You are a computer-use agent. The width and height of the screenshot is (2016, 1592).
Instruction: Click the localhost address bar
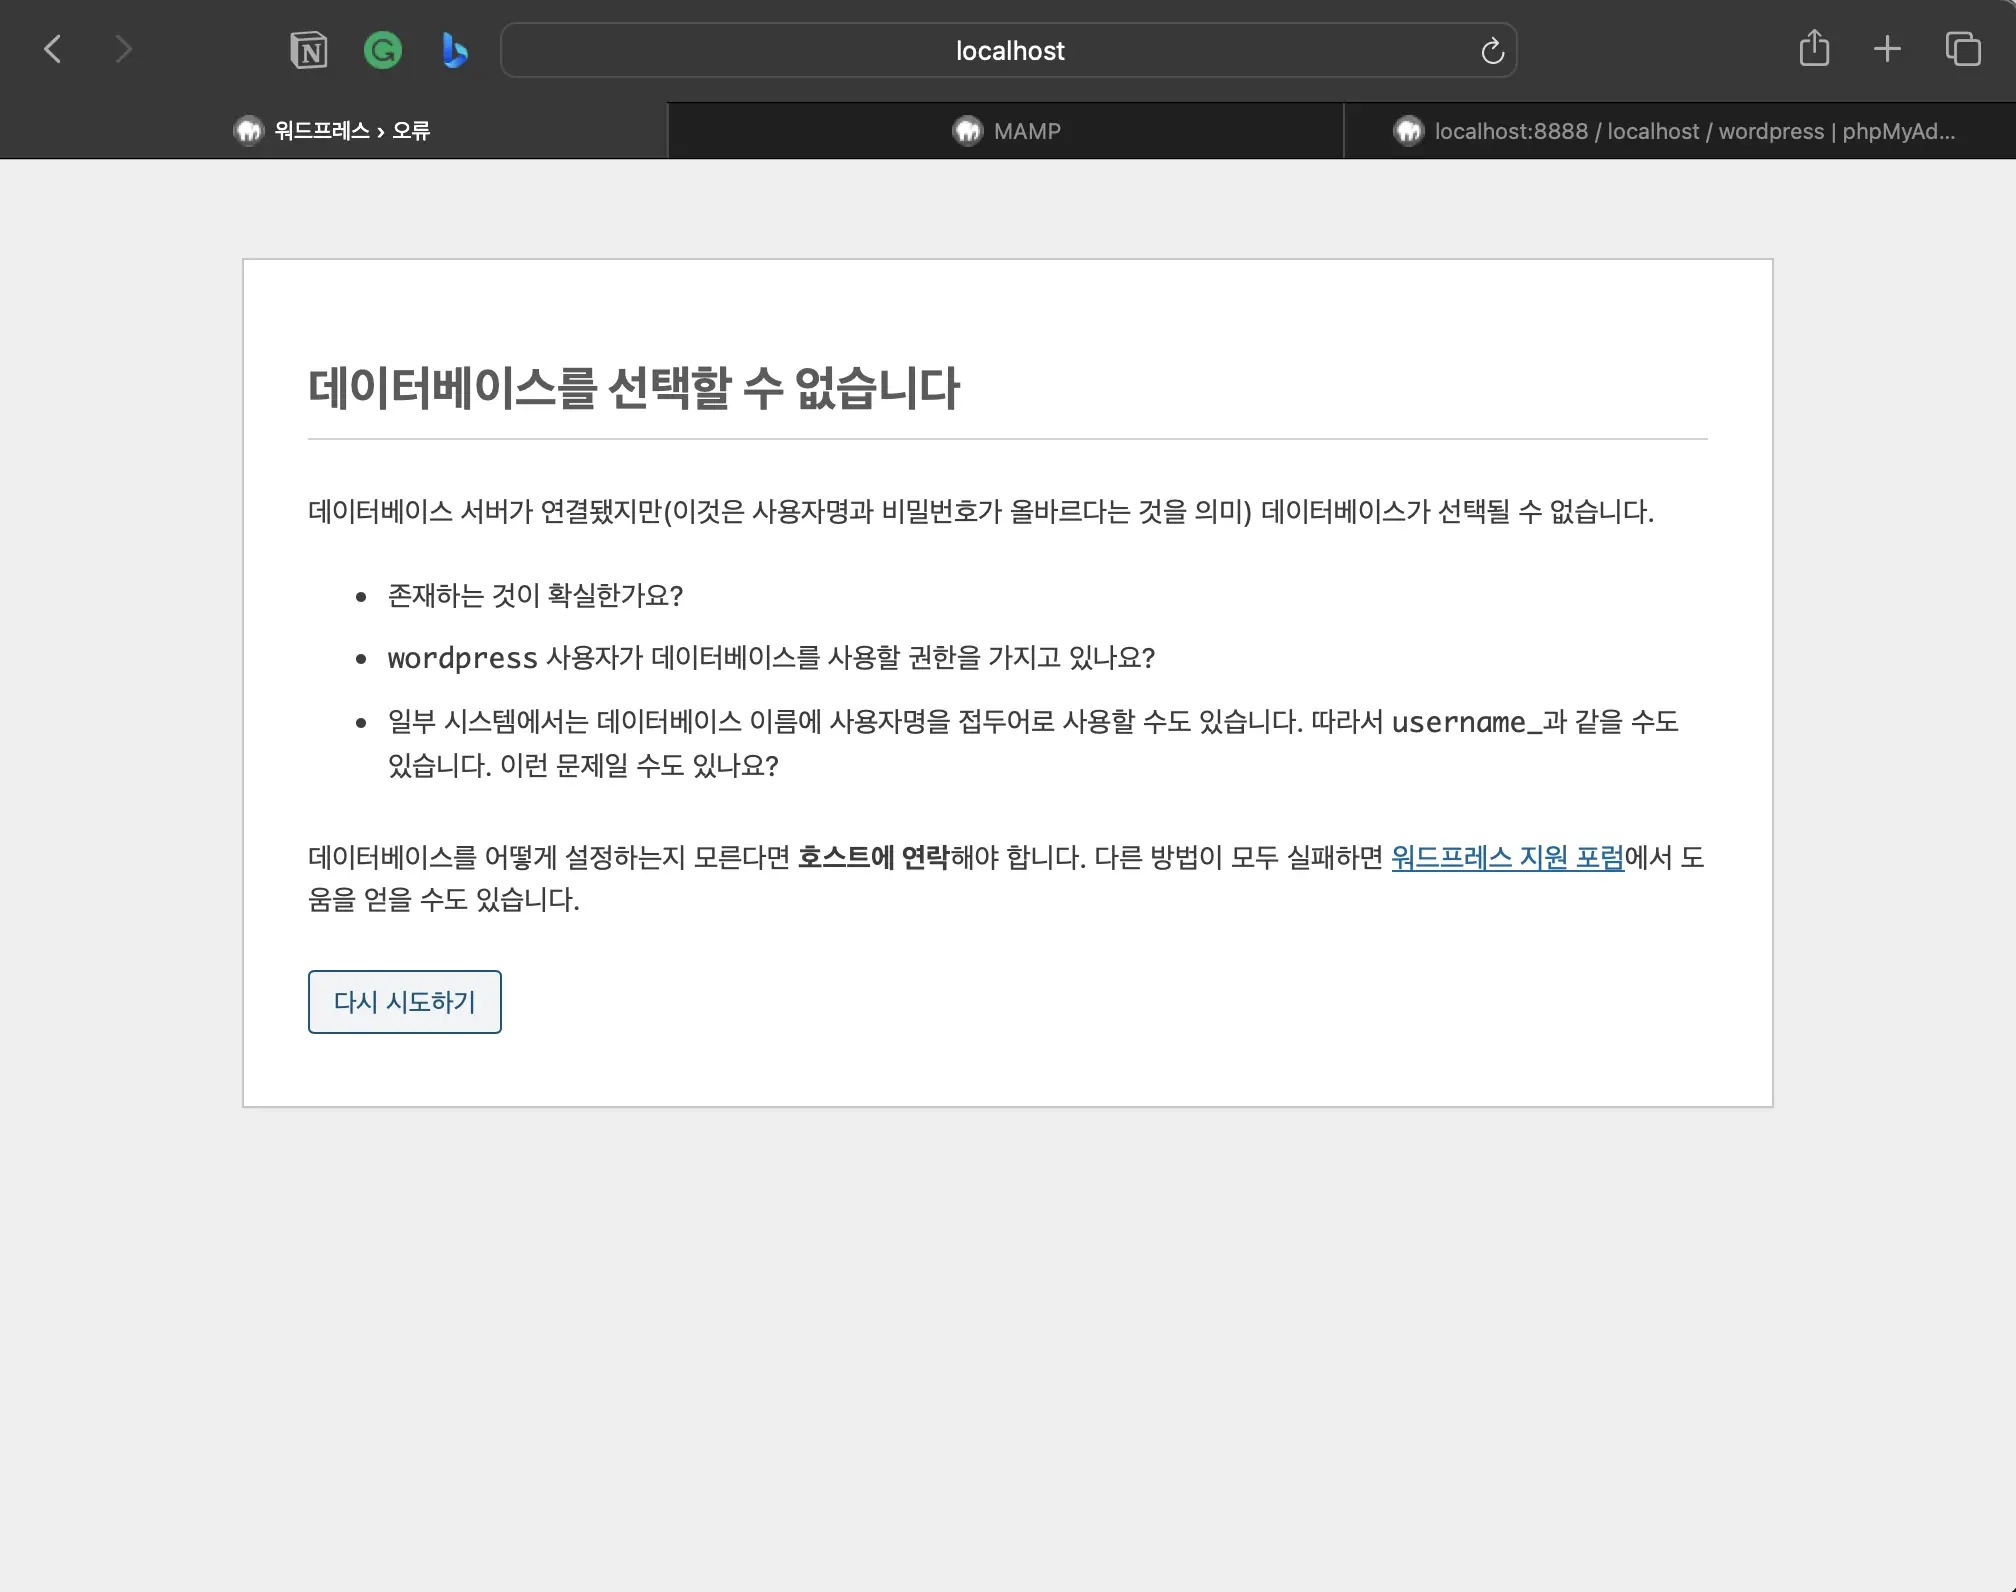[1008, 50]
